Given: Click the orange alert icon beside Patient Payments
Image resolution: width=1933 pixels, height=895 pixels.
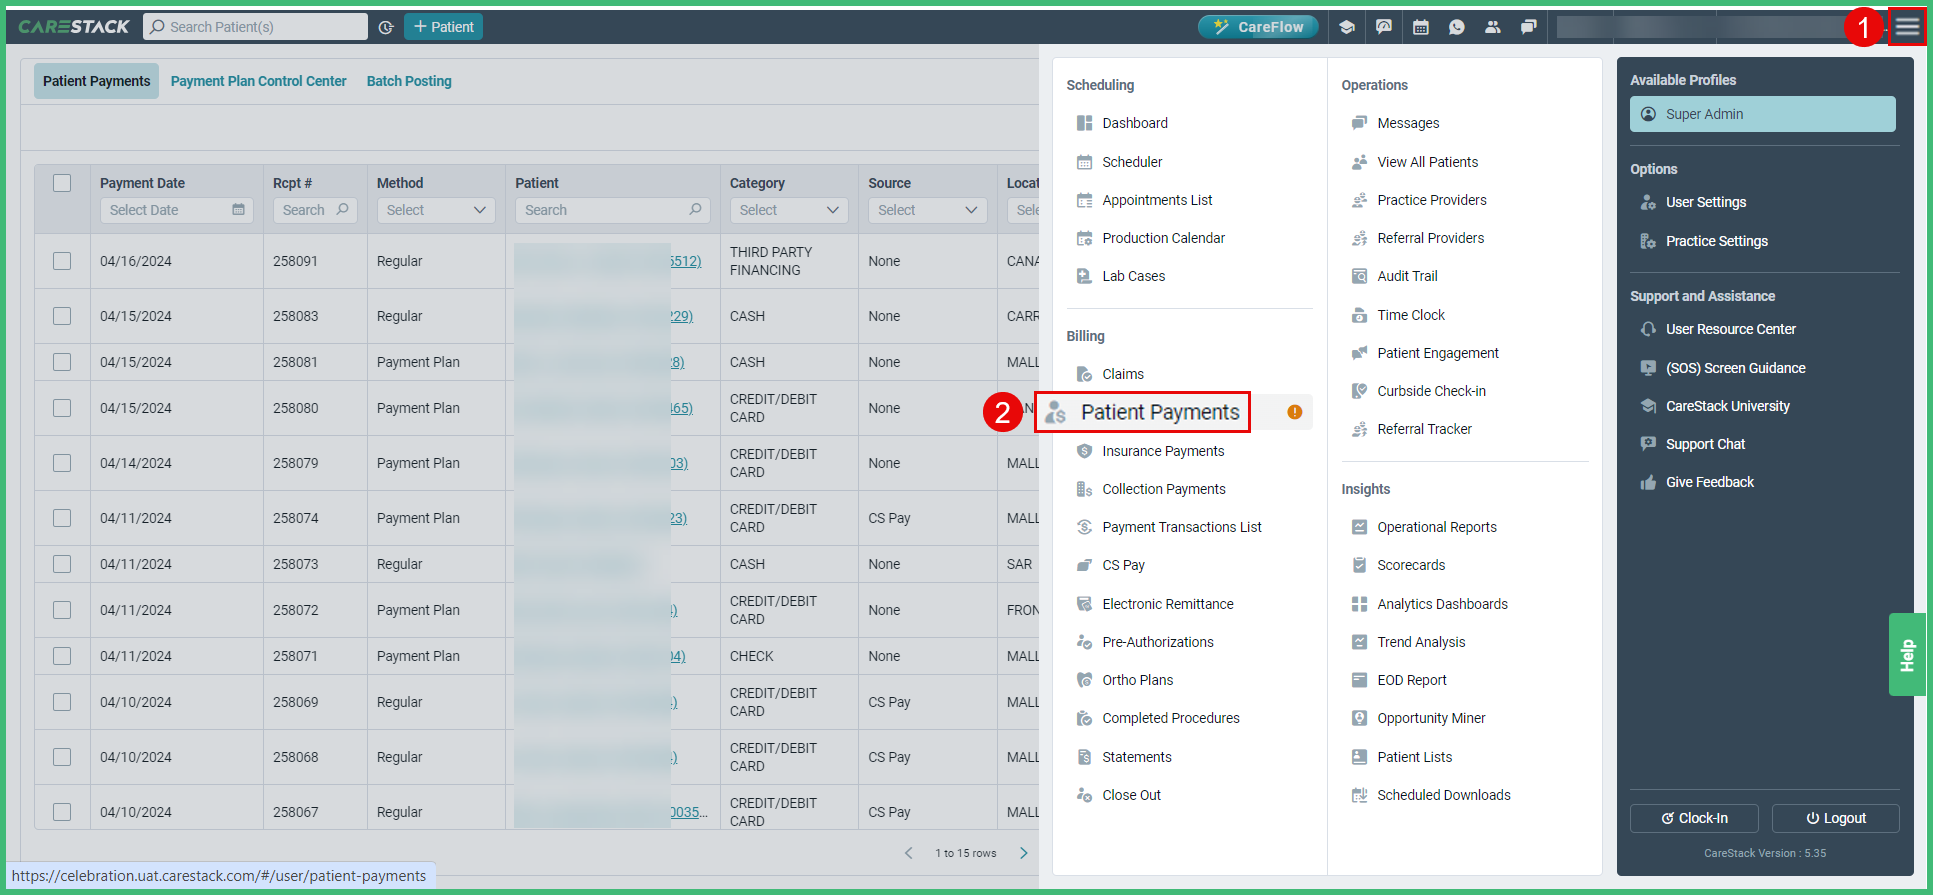Looking at the screenshot, I should (1294, 412).
